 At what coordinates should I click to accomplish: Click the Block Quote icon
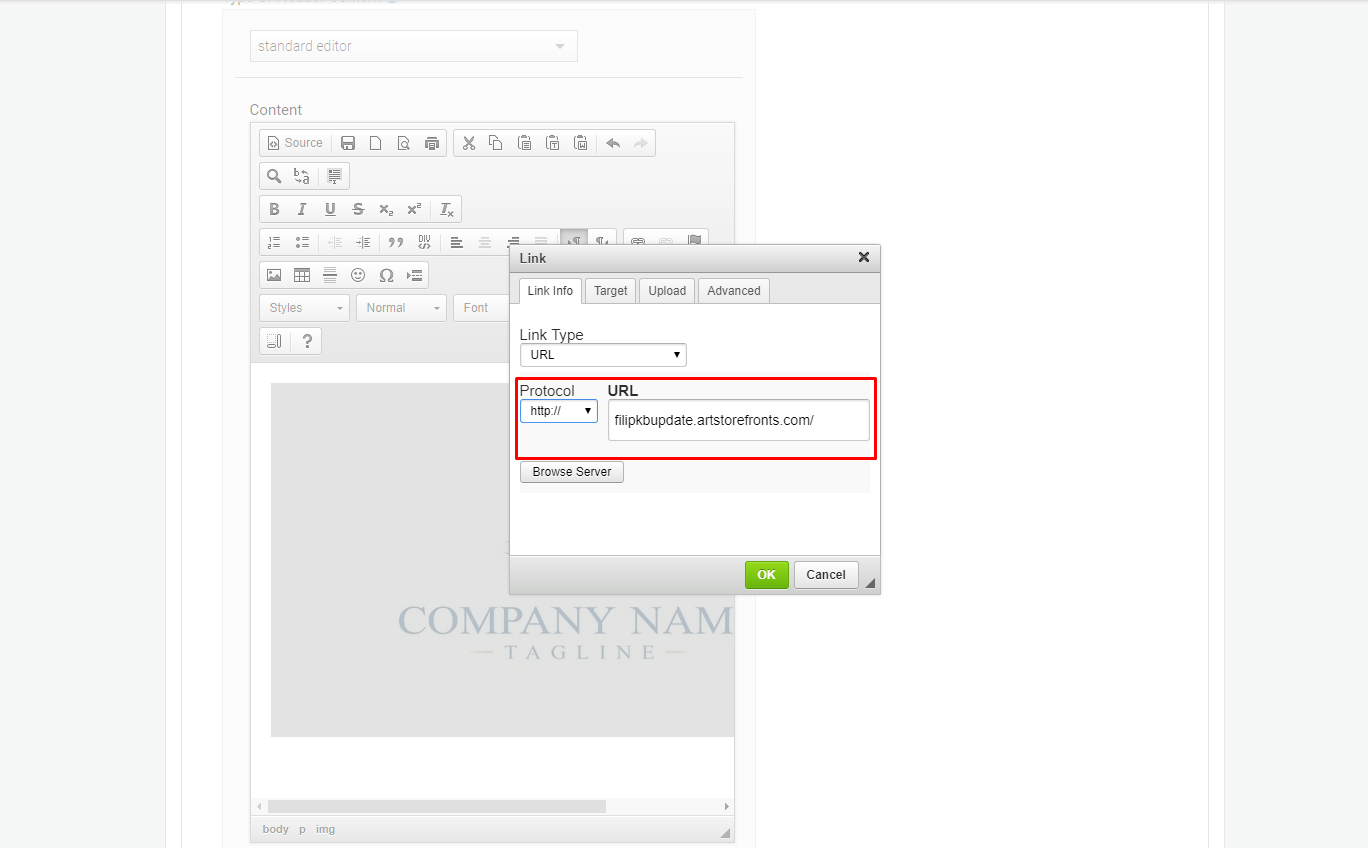pyautogui.click(x=396, y=242)
